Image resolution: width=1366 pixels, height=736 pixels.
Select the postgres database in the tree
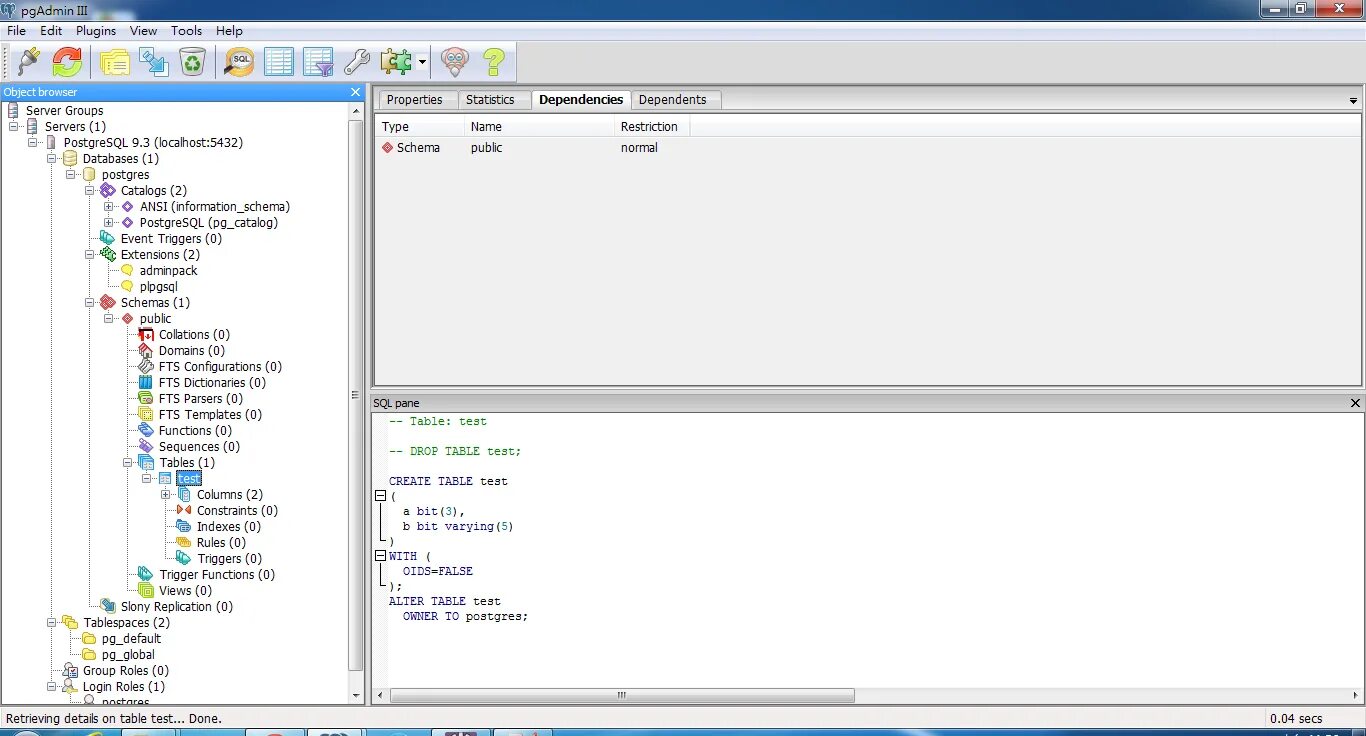[125, 175]
